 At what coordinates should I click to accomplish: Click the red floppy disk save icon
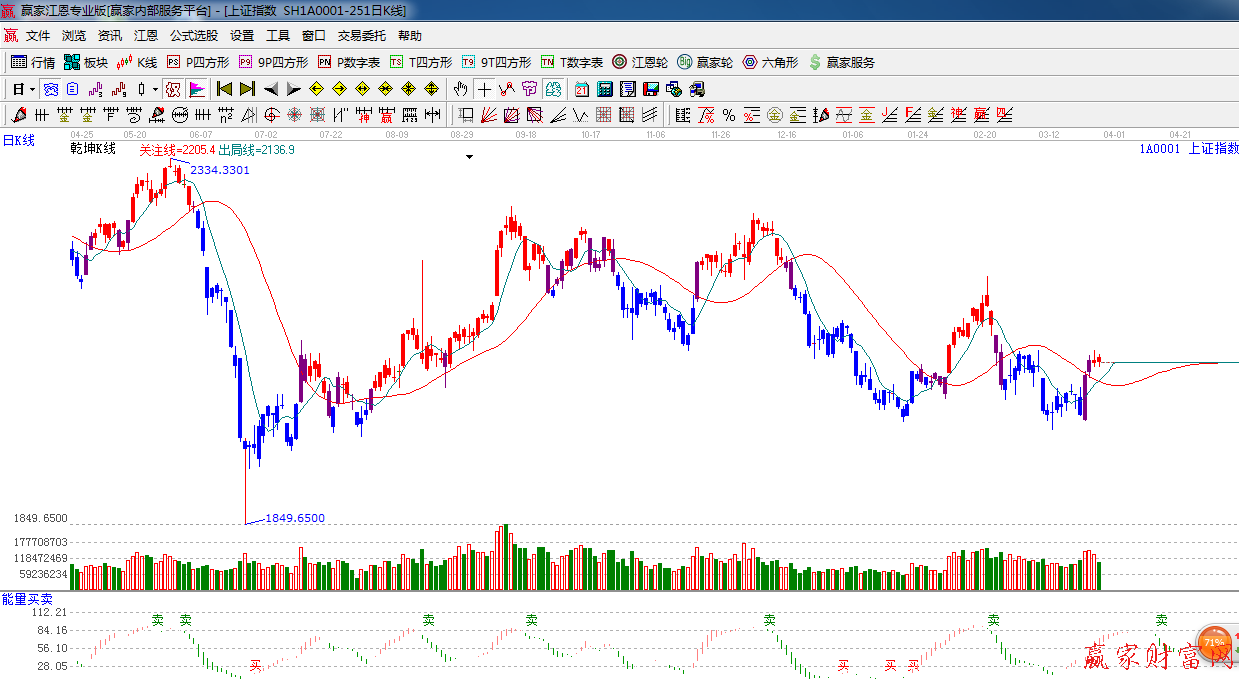651,89
